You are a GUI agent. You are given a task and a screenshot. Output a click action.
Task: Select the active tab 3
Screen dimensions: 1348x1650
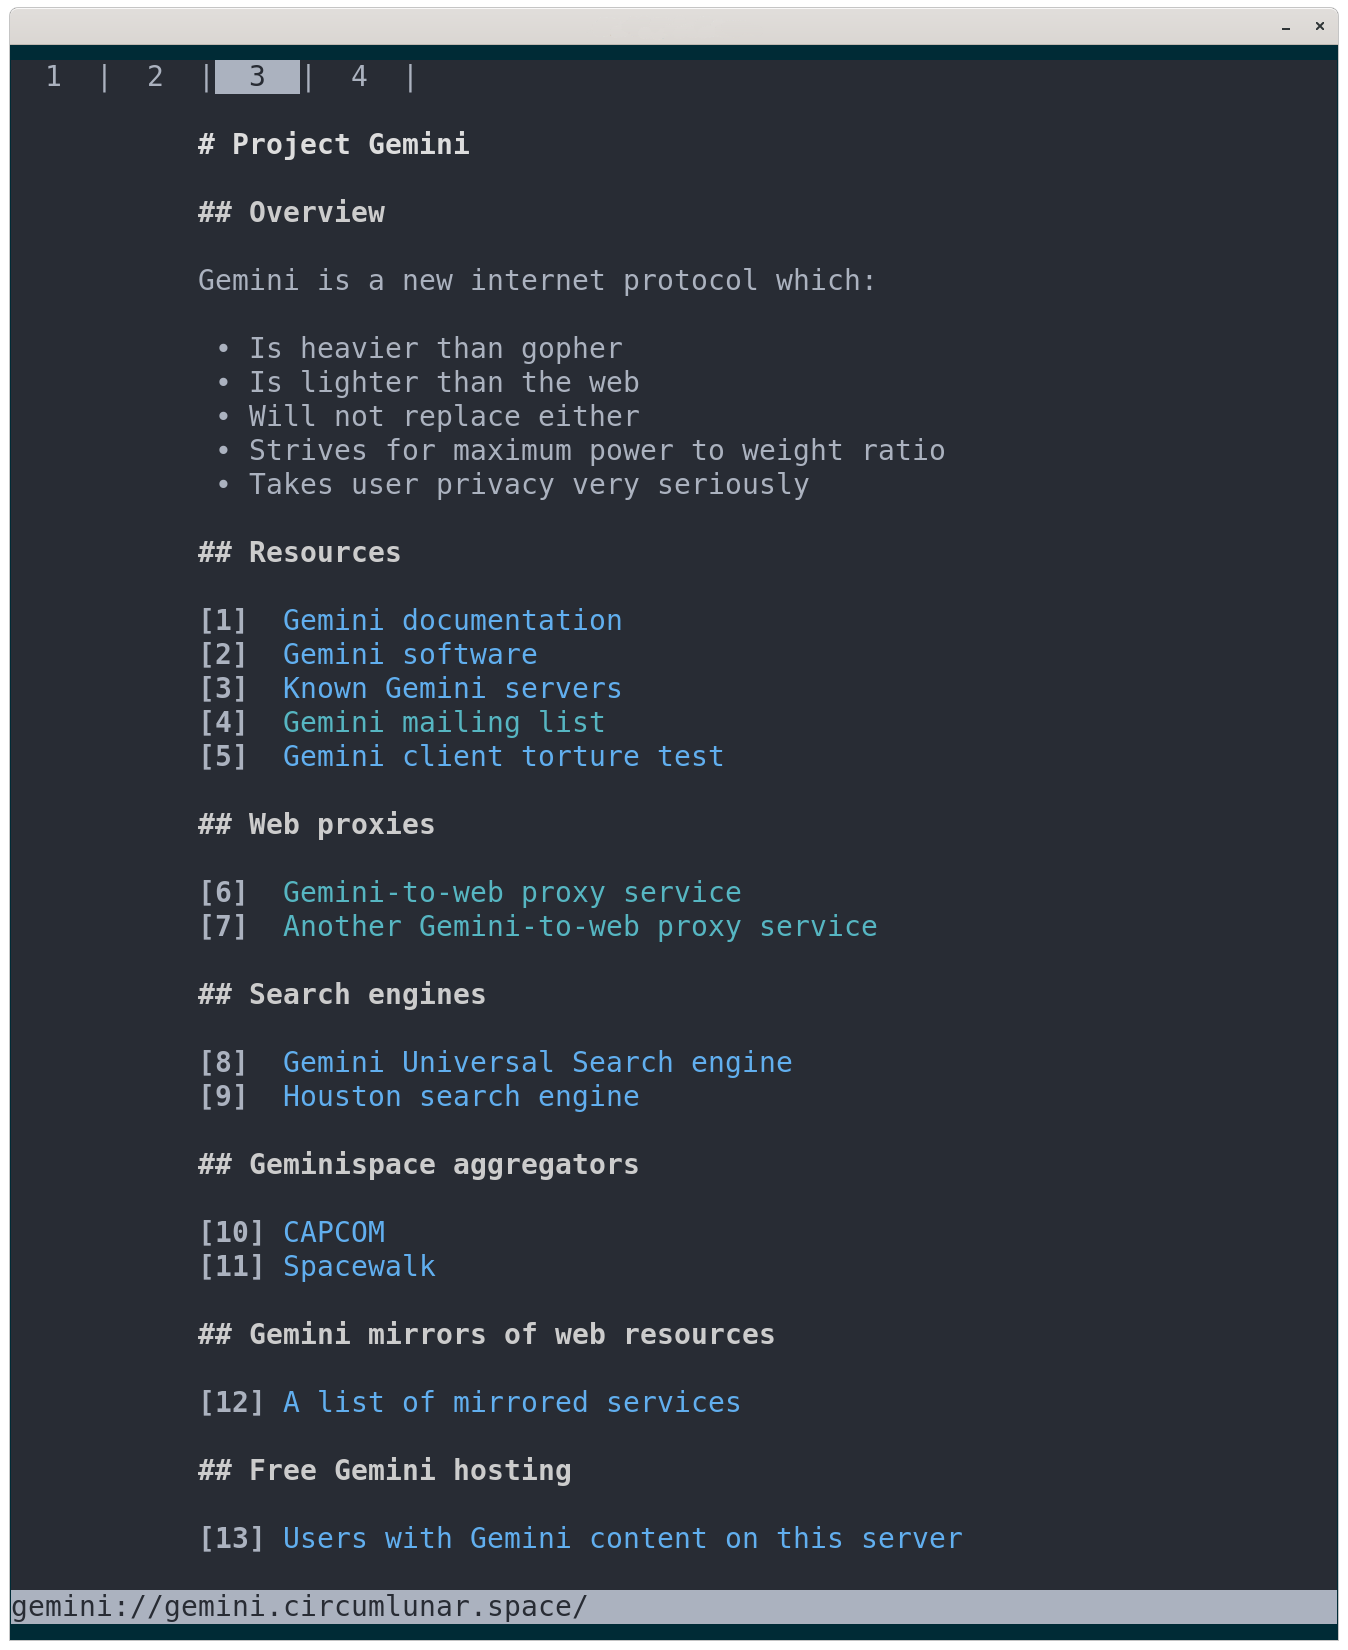tap(257, 76)
